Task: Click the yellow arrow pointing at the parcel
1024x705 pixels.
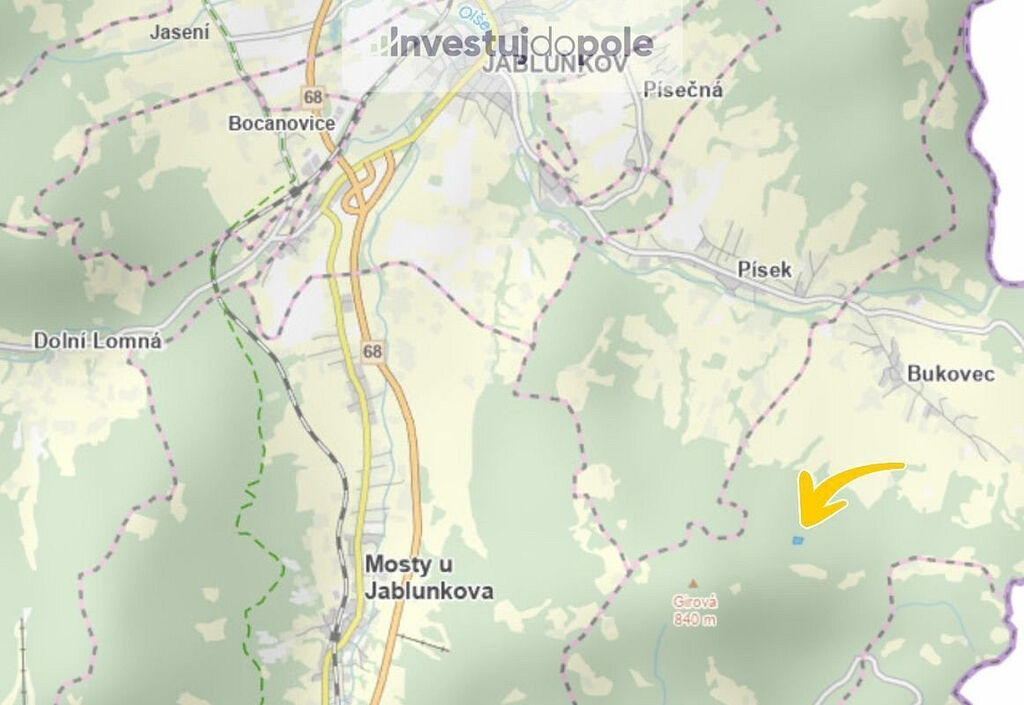Action: (848, 494)
